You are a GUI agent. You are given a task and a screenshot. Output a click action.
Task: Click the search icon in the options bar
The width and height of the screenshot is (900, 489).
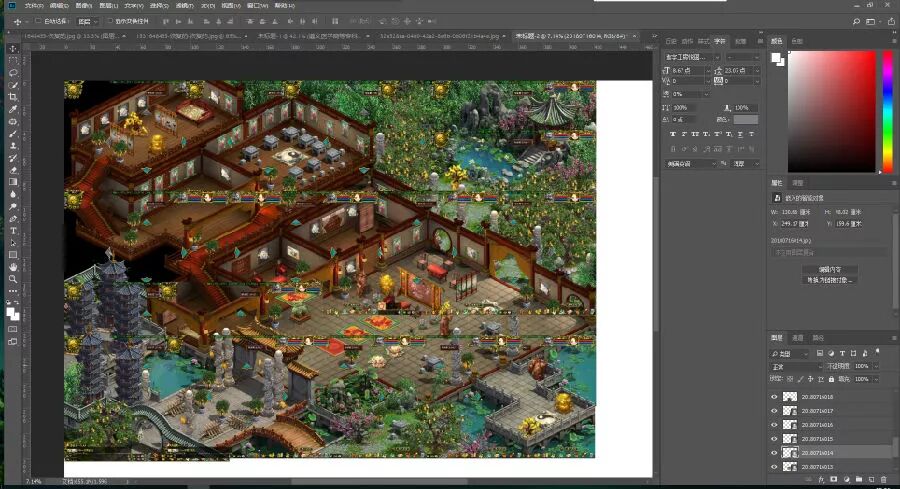coord(856,21)
